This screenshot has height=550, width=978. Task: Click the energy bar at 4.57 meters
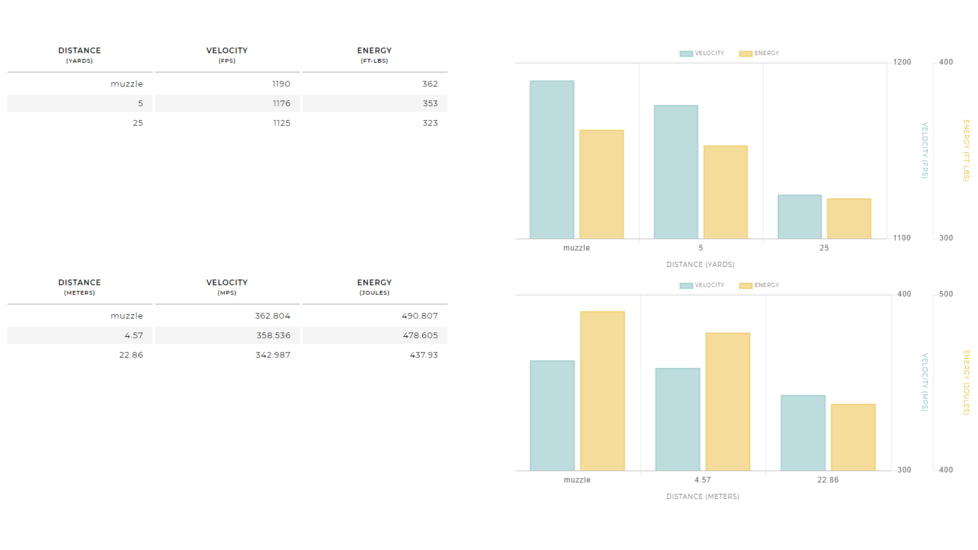pyautogui.click(x=727, y=402)
